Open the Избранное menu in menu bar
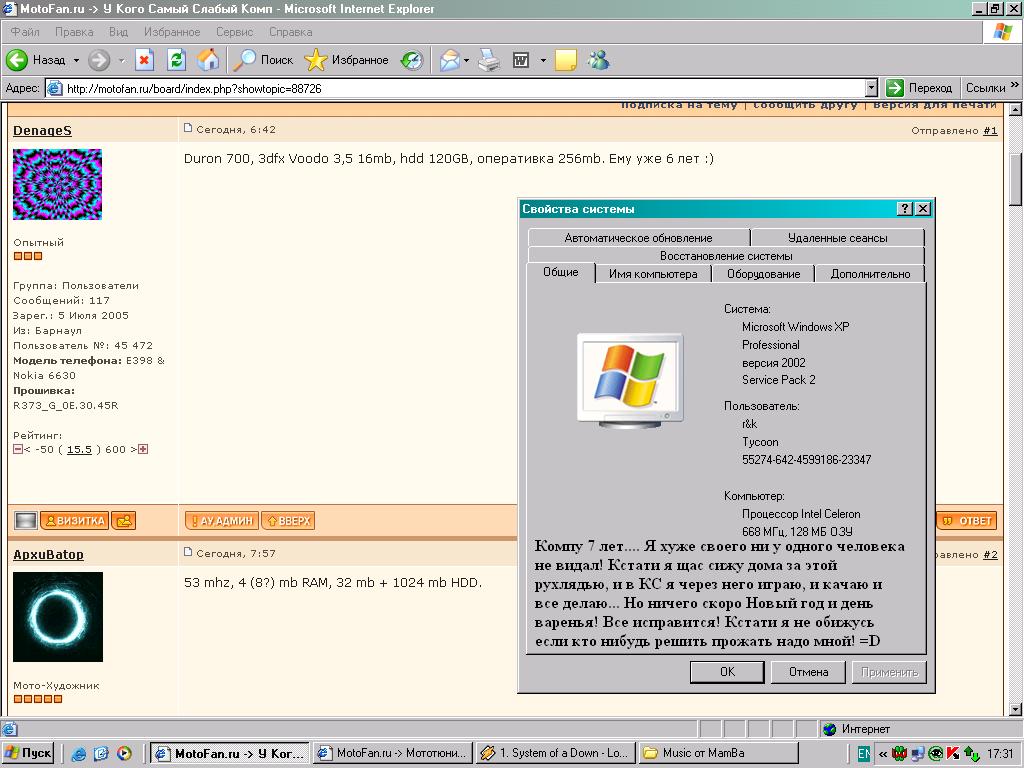 tap(172, 32)
